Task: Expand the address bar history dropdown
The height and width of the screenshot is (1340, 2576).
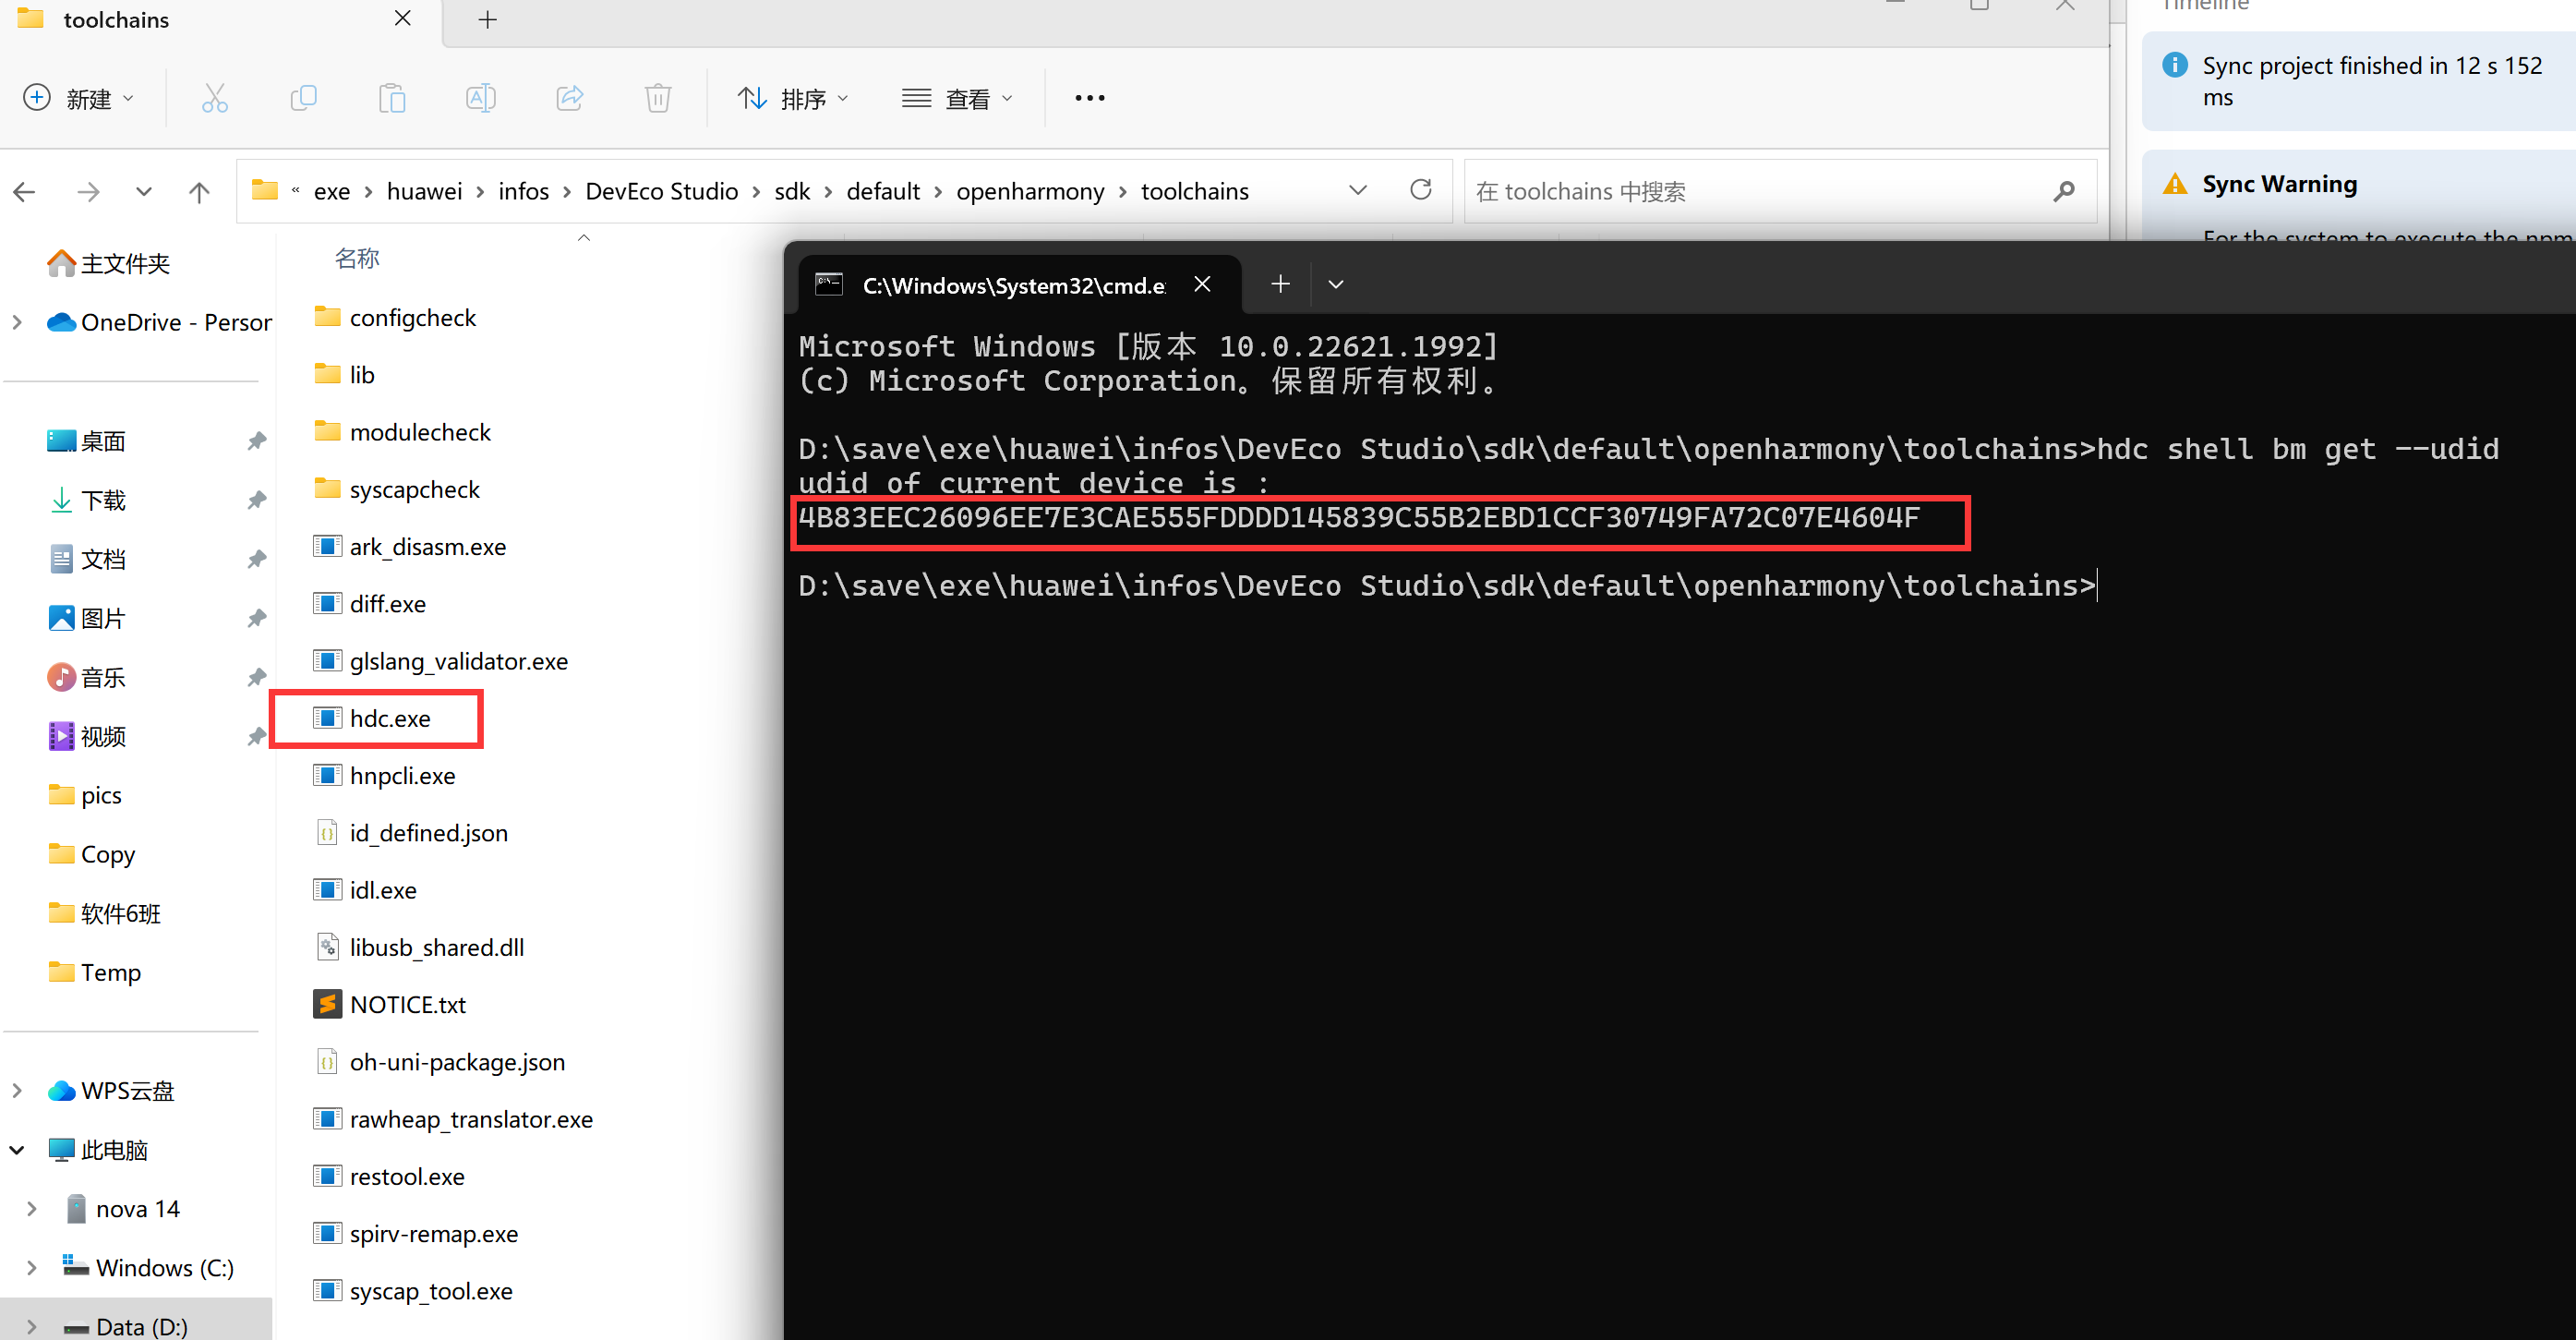Action: coord(1357,190)
